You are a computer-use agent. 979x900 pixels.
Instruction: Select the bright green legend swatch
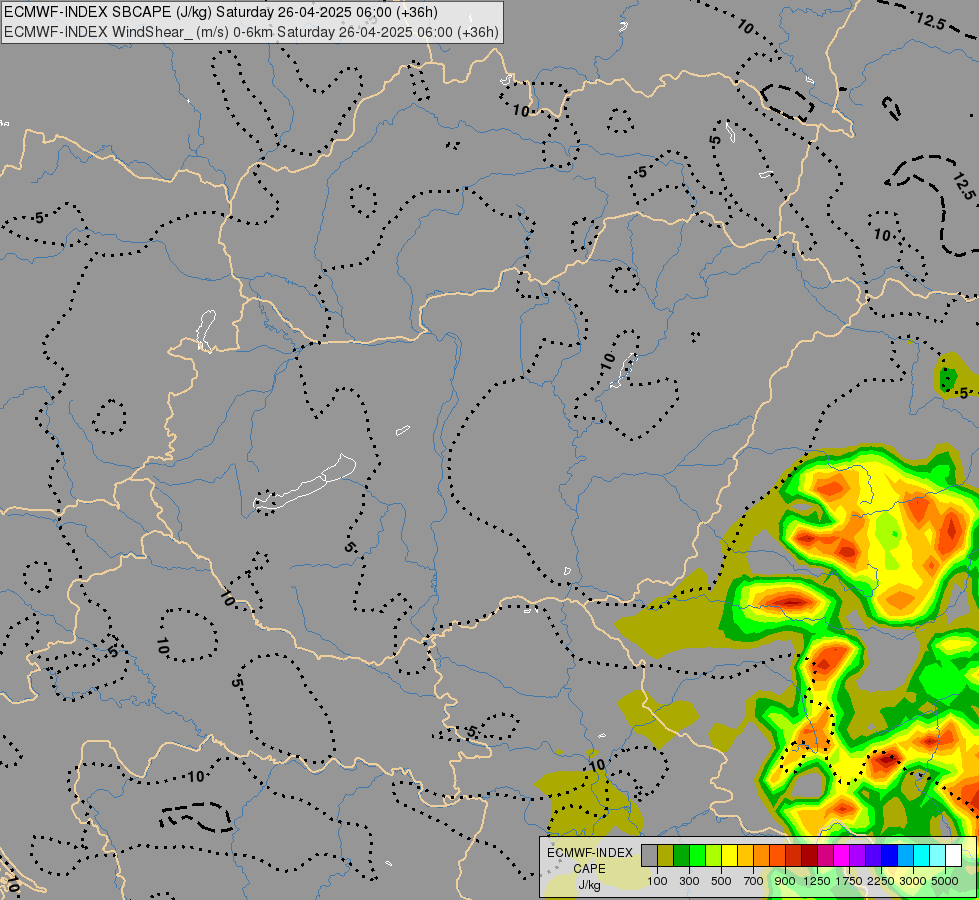click(x=697, y=855)
